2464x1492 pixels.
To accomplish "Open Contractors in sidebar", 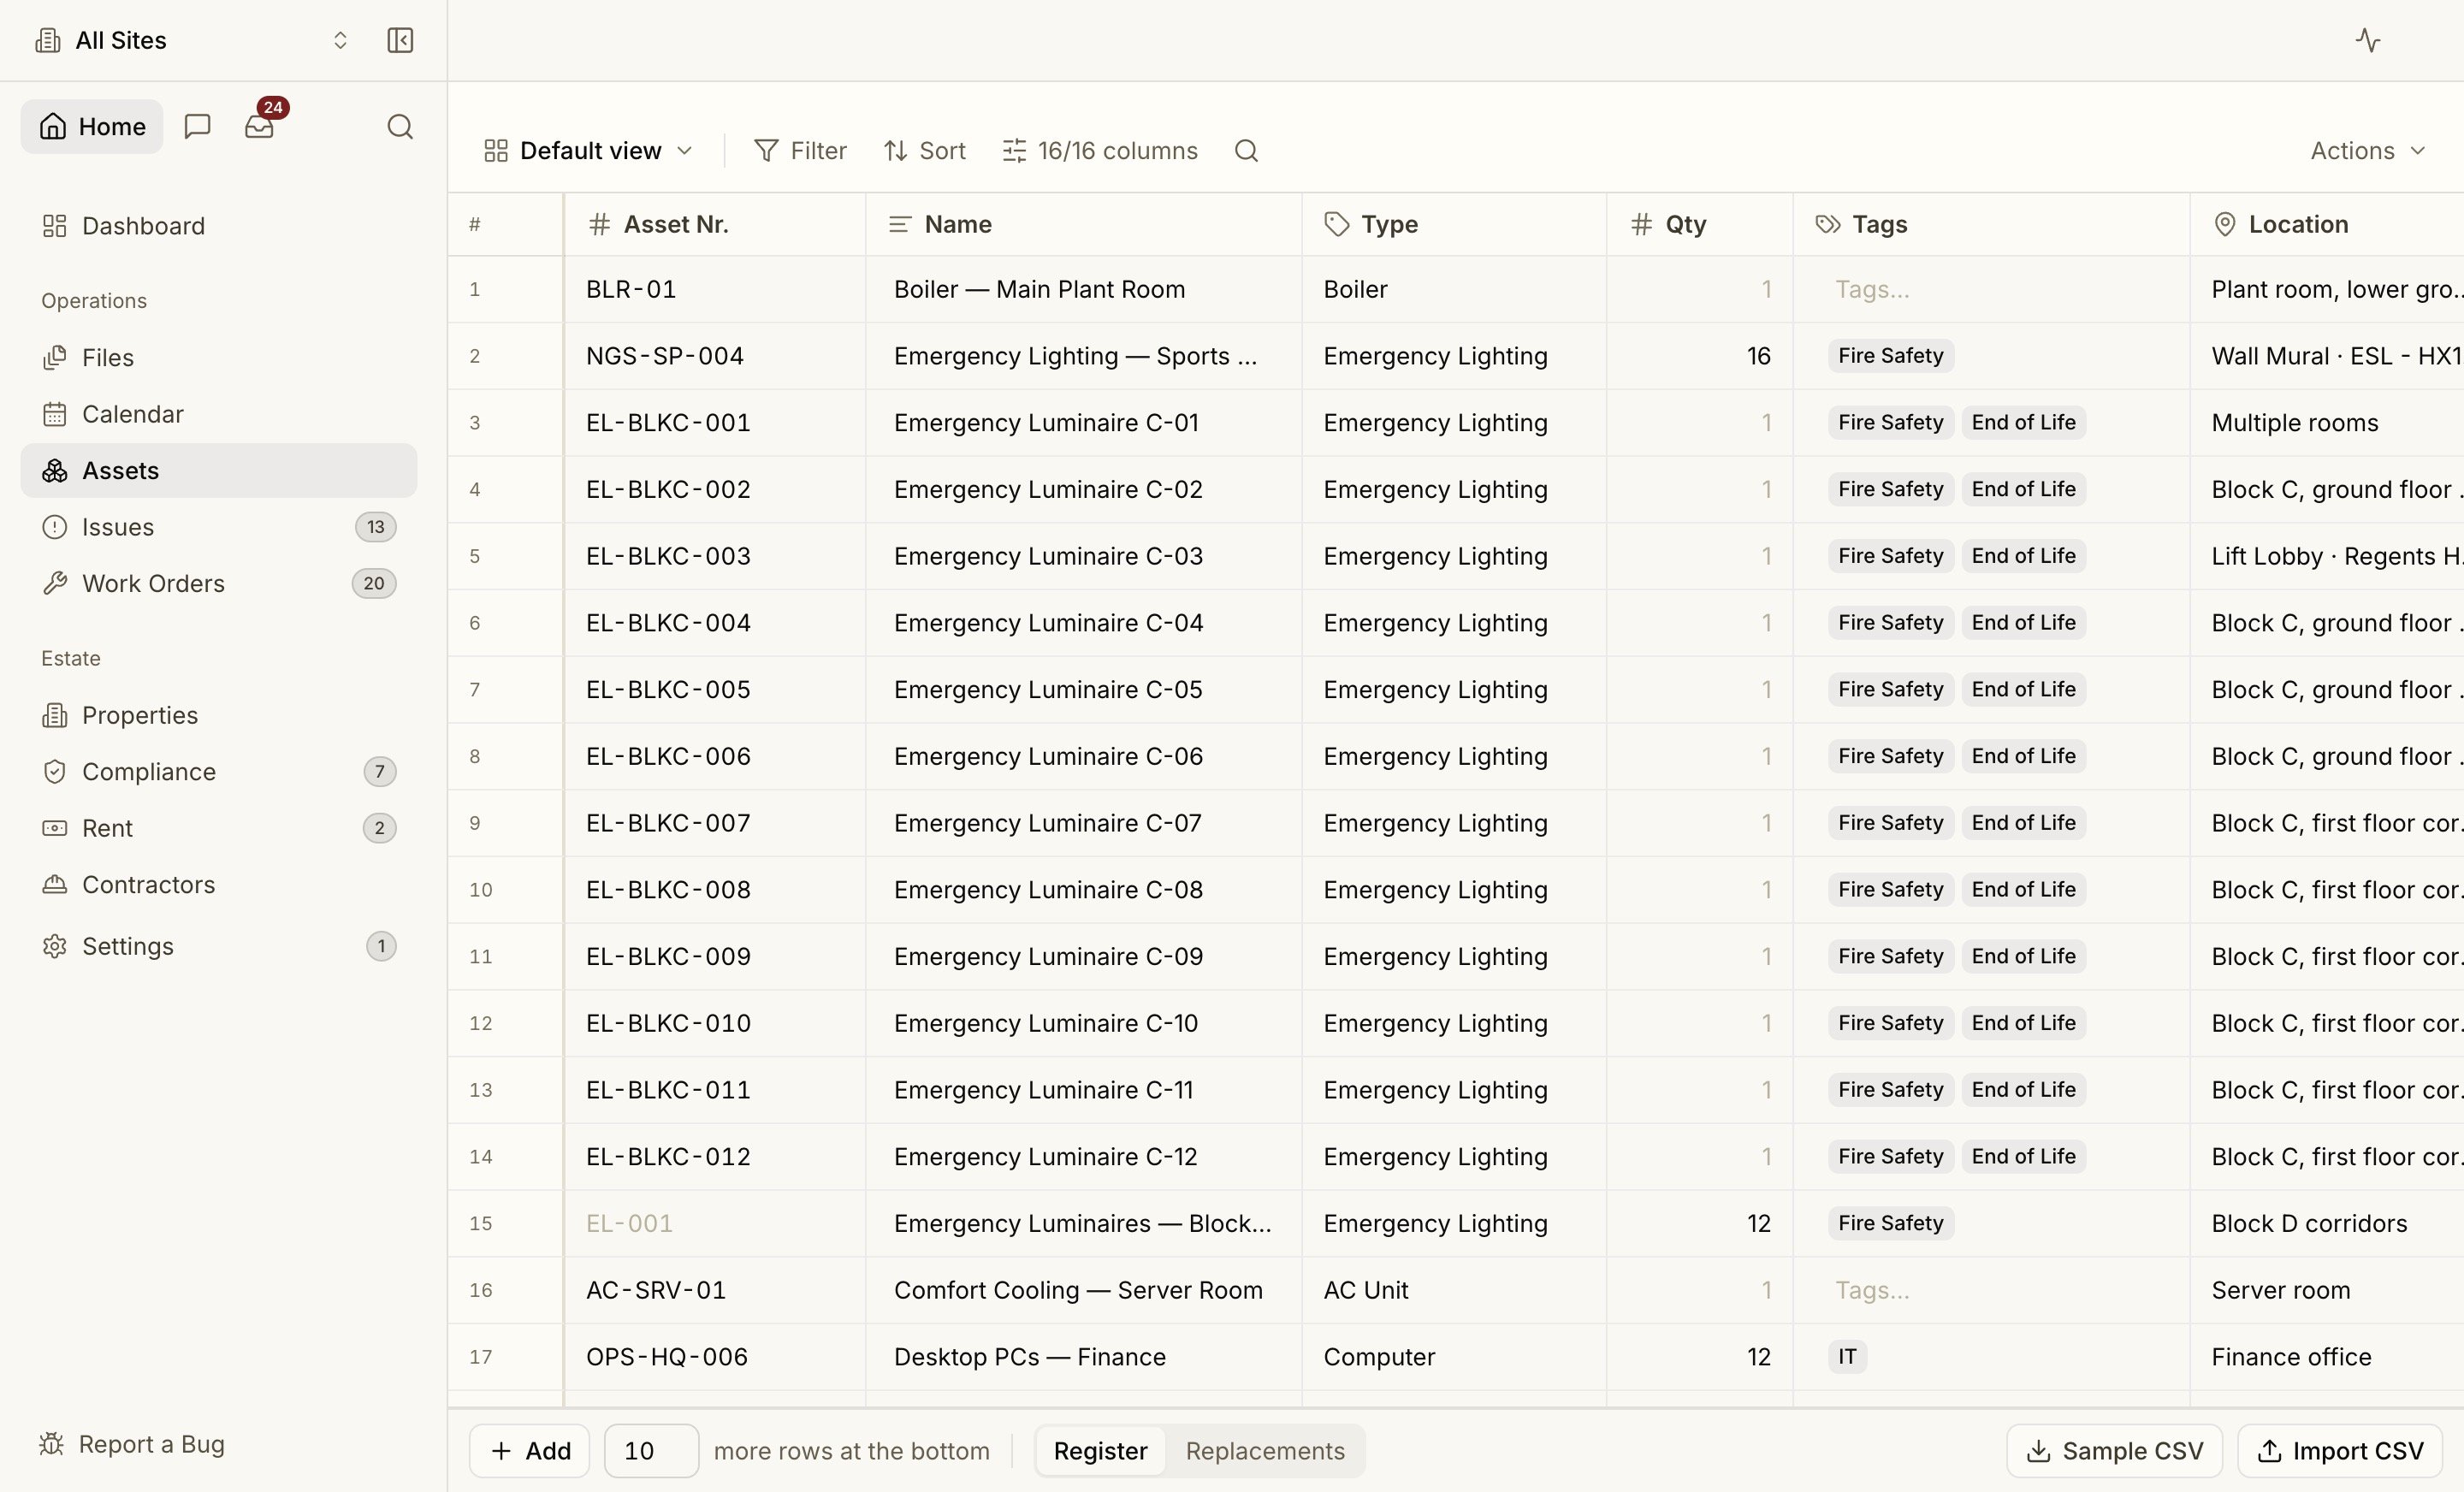I will (x=219, y=884).
